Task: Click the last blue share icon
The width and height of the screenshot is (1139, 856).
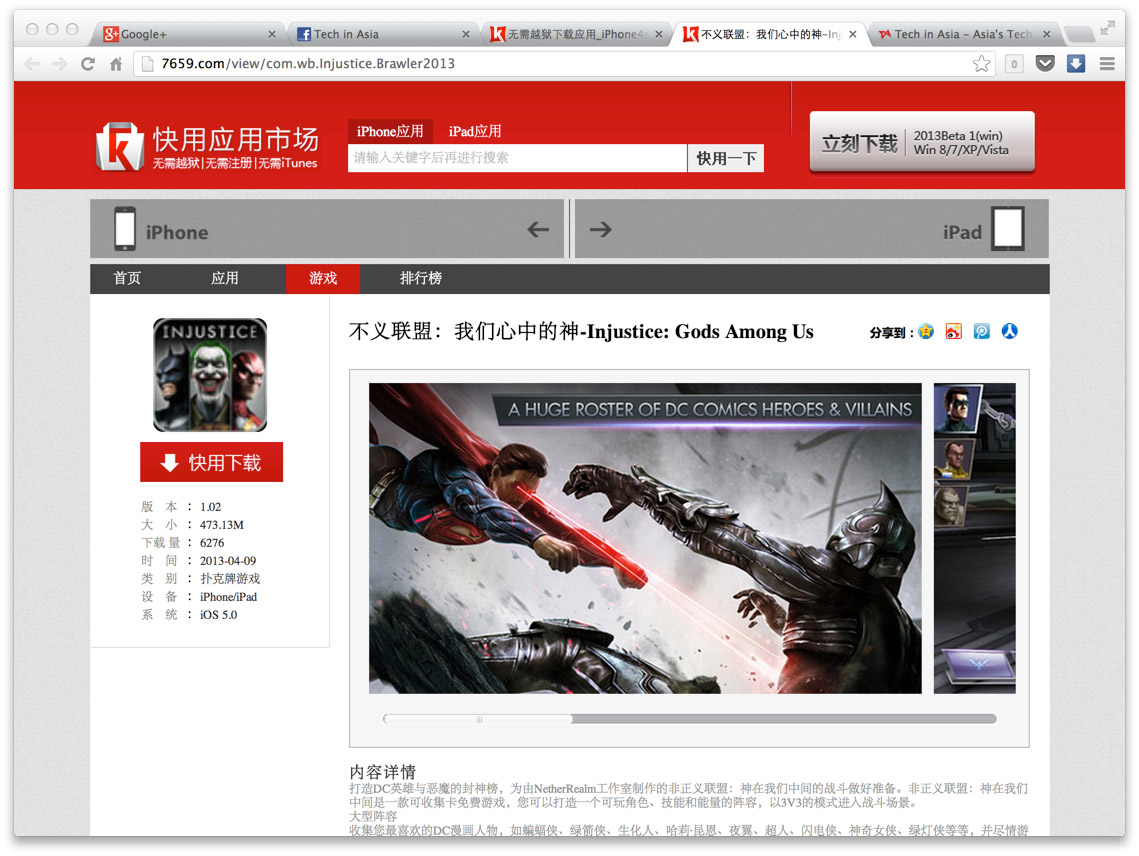Action: click(x=1010, y=332)
